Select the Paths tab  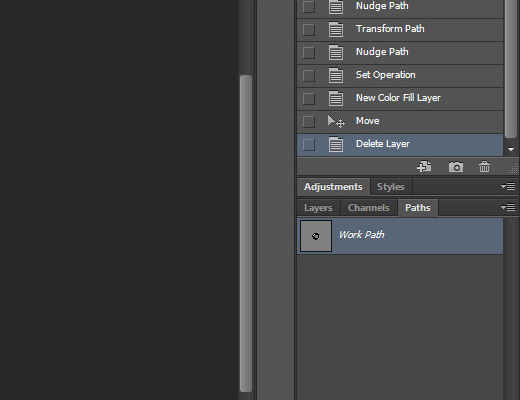click(x=418, y=208)
